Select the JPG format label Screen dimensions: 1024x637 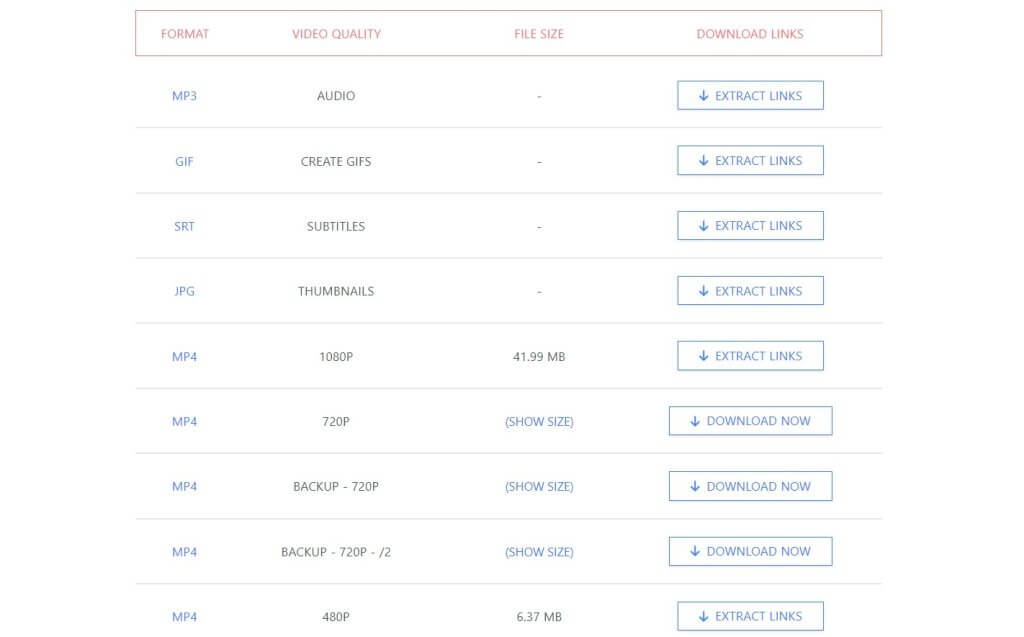tap(185, 291)
